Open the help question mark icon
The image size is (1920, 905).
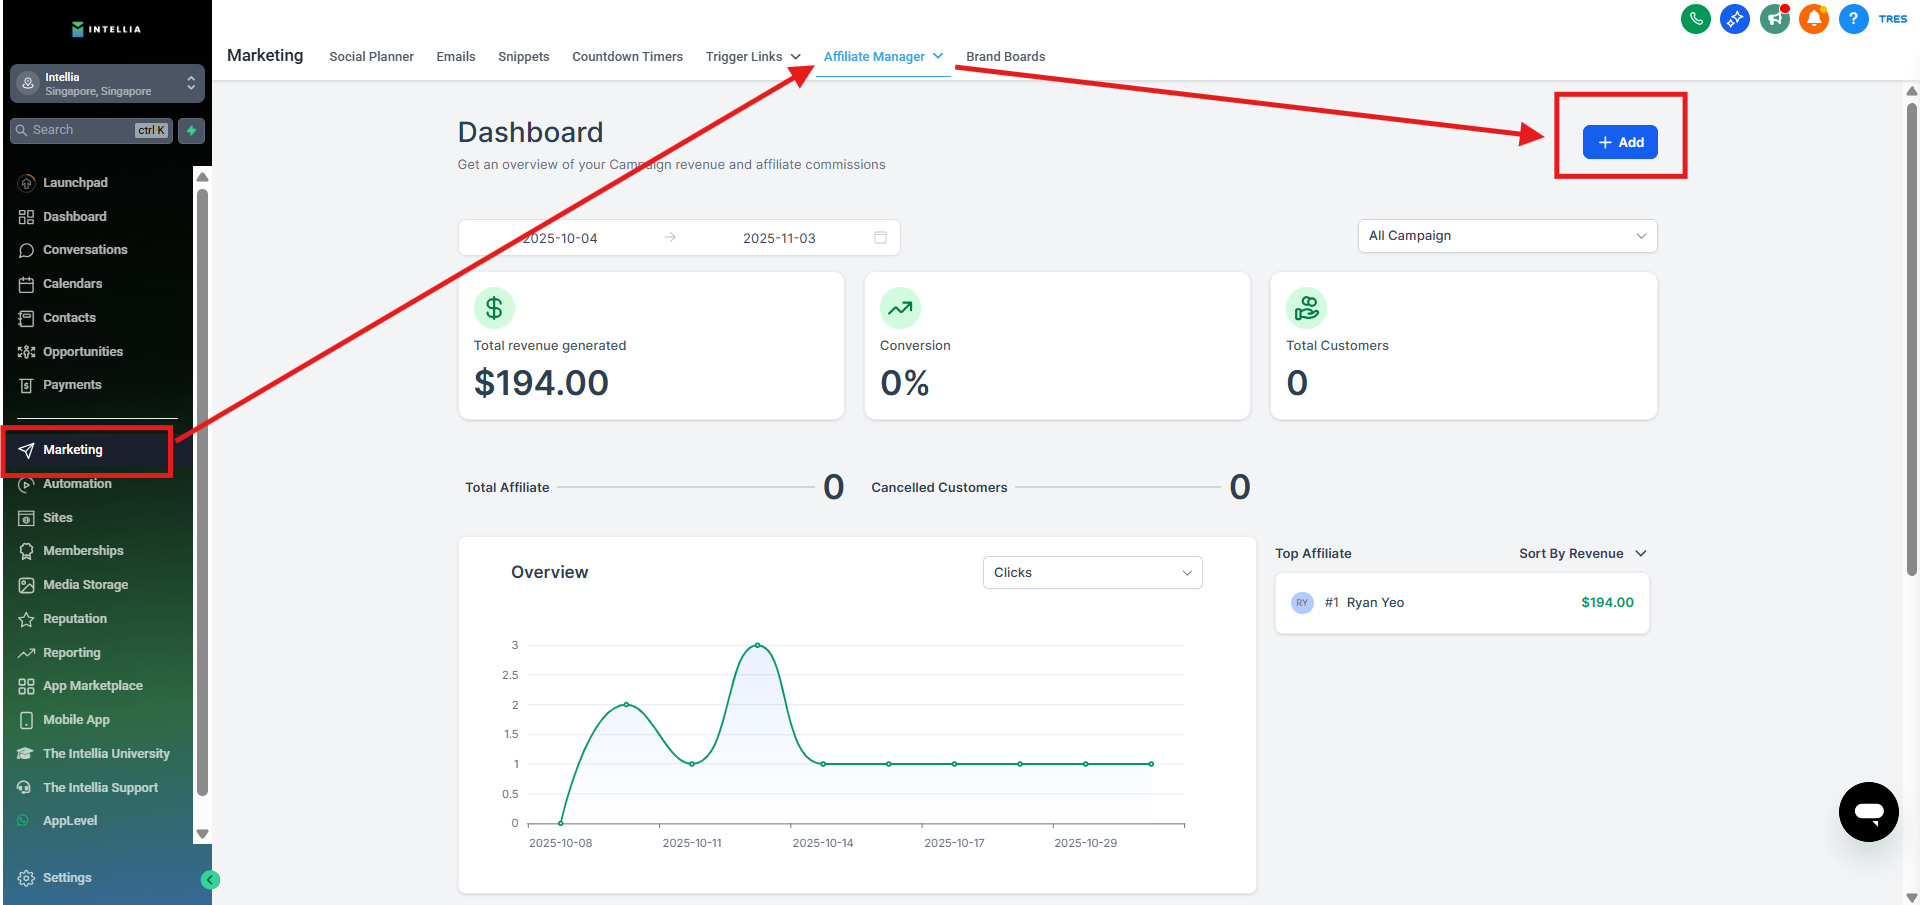[x=1853, y=19]
